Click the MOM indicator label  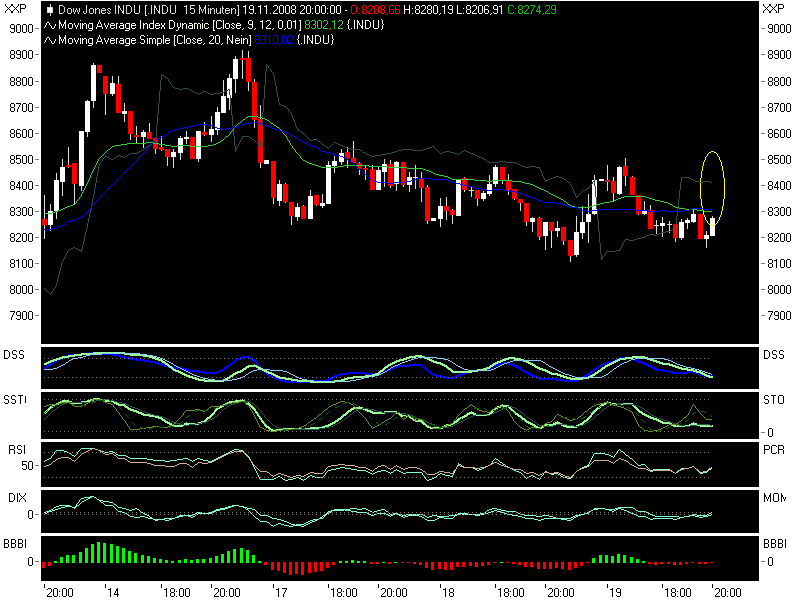pos(774,498)
